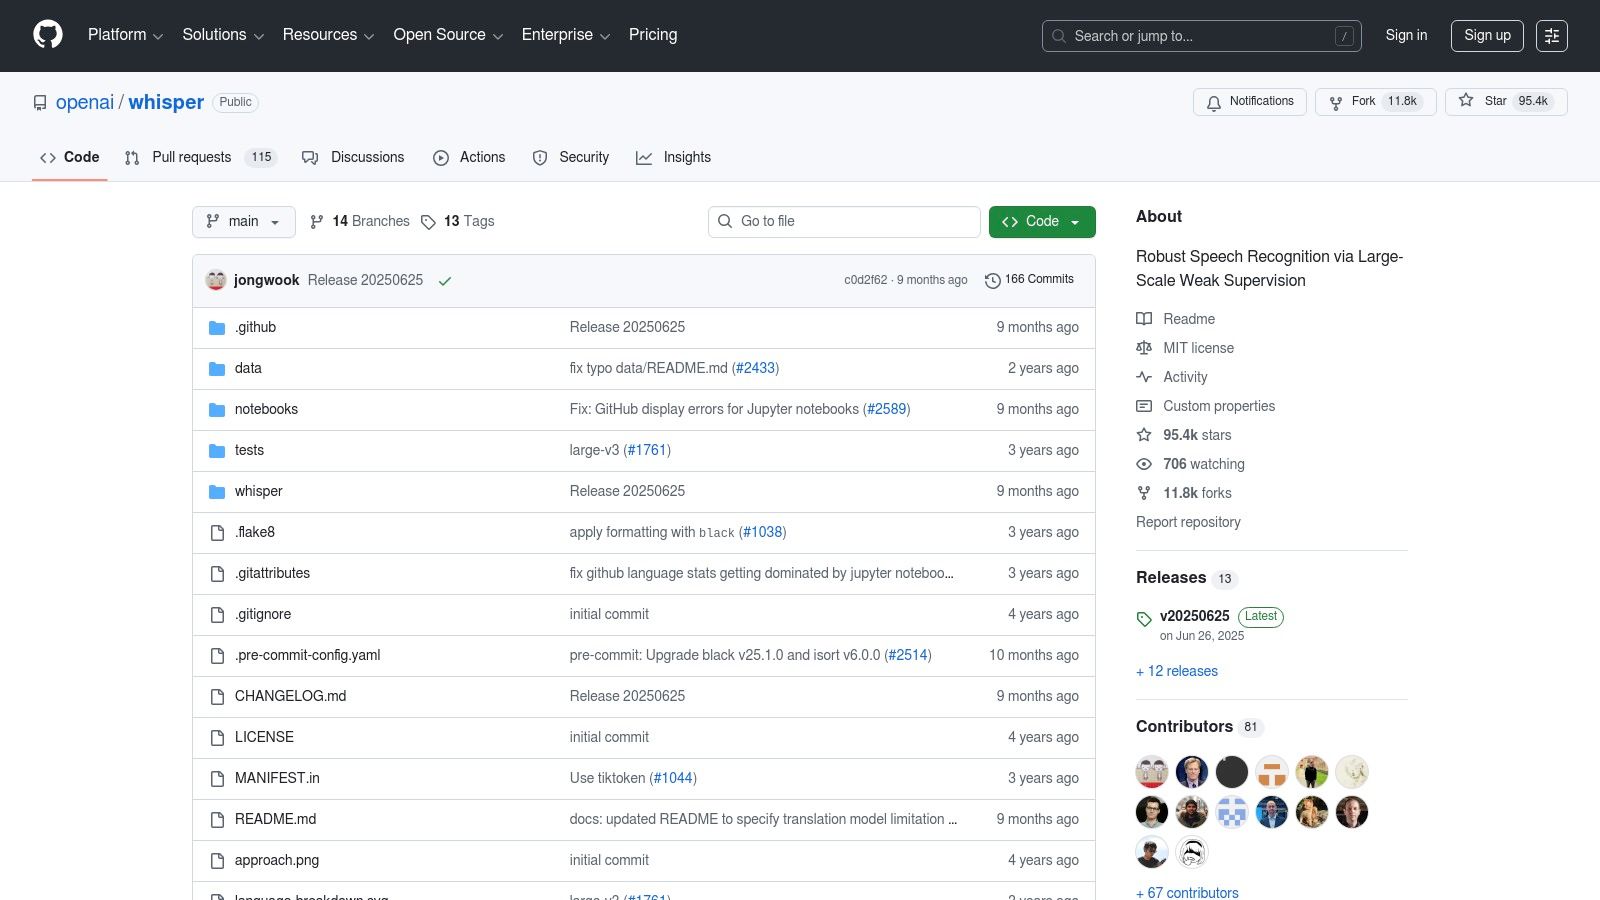Click commit hash c0d2f62
This screenshot has width=1600, height=900.
pyautogui.click(x=865, y=280)
